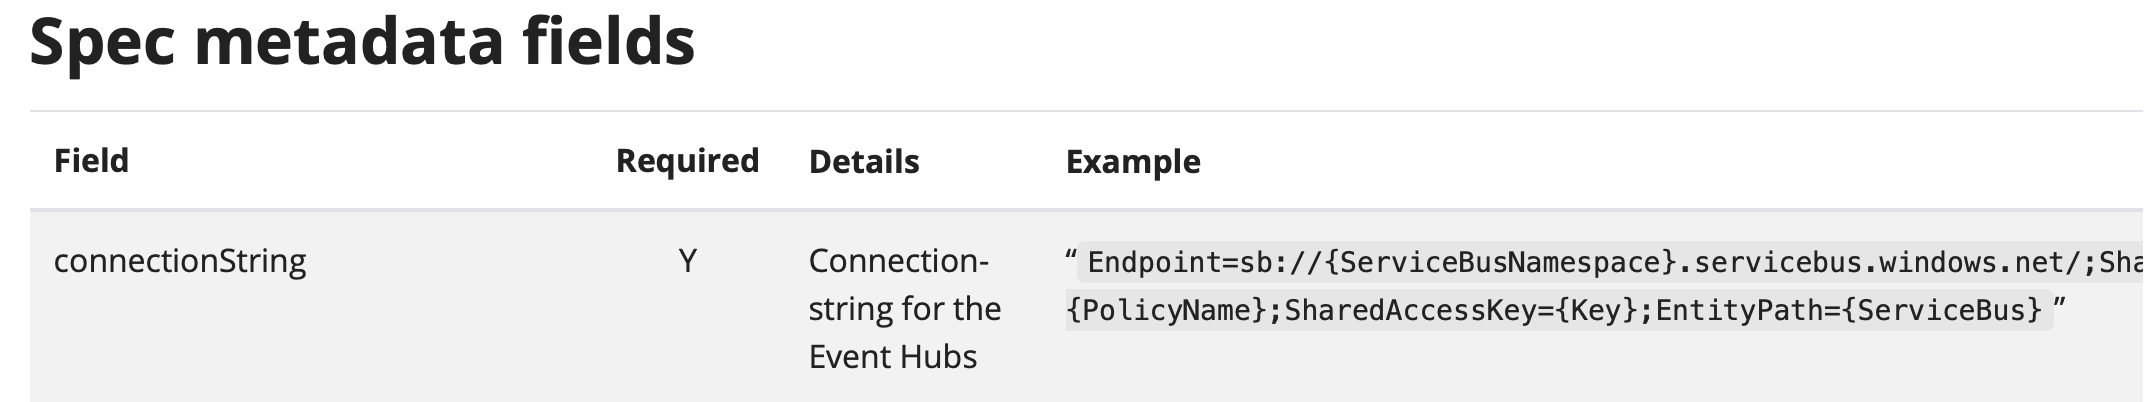
Task: Click the EntityPath={ServiceBus} segment
Action: click(1849, 311)
